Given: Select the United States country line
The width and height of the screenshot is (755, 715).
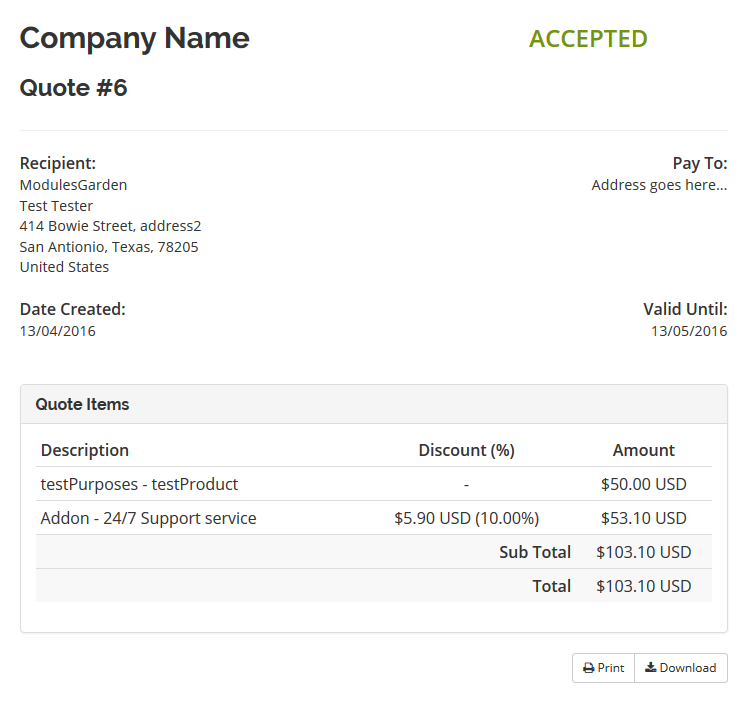Looking at the screenshot, I should click(64, 267).
